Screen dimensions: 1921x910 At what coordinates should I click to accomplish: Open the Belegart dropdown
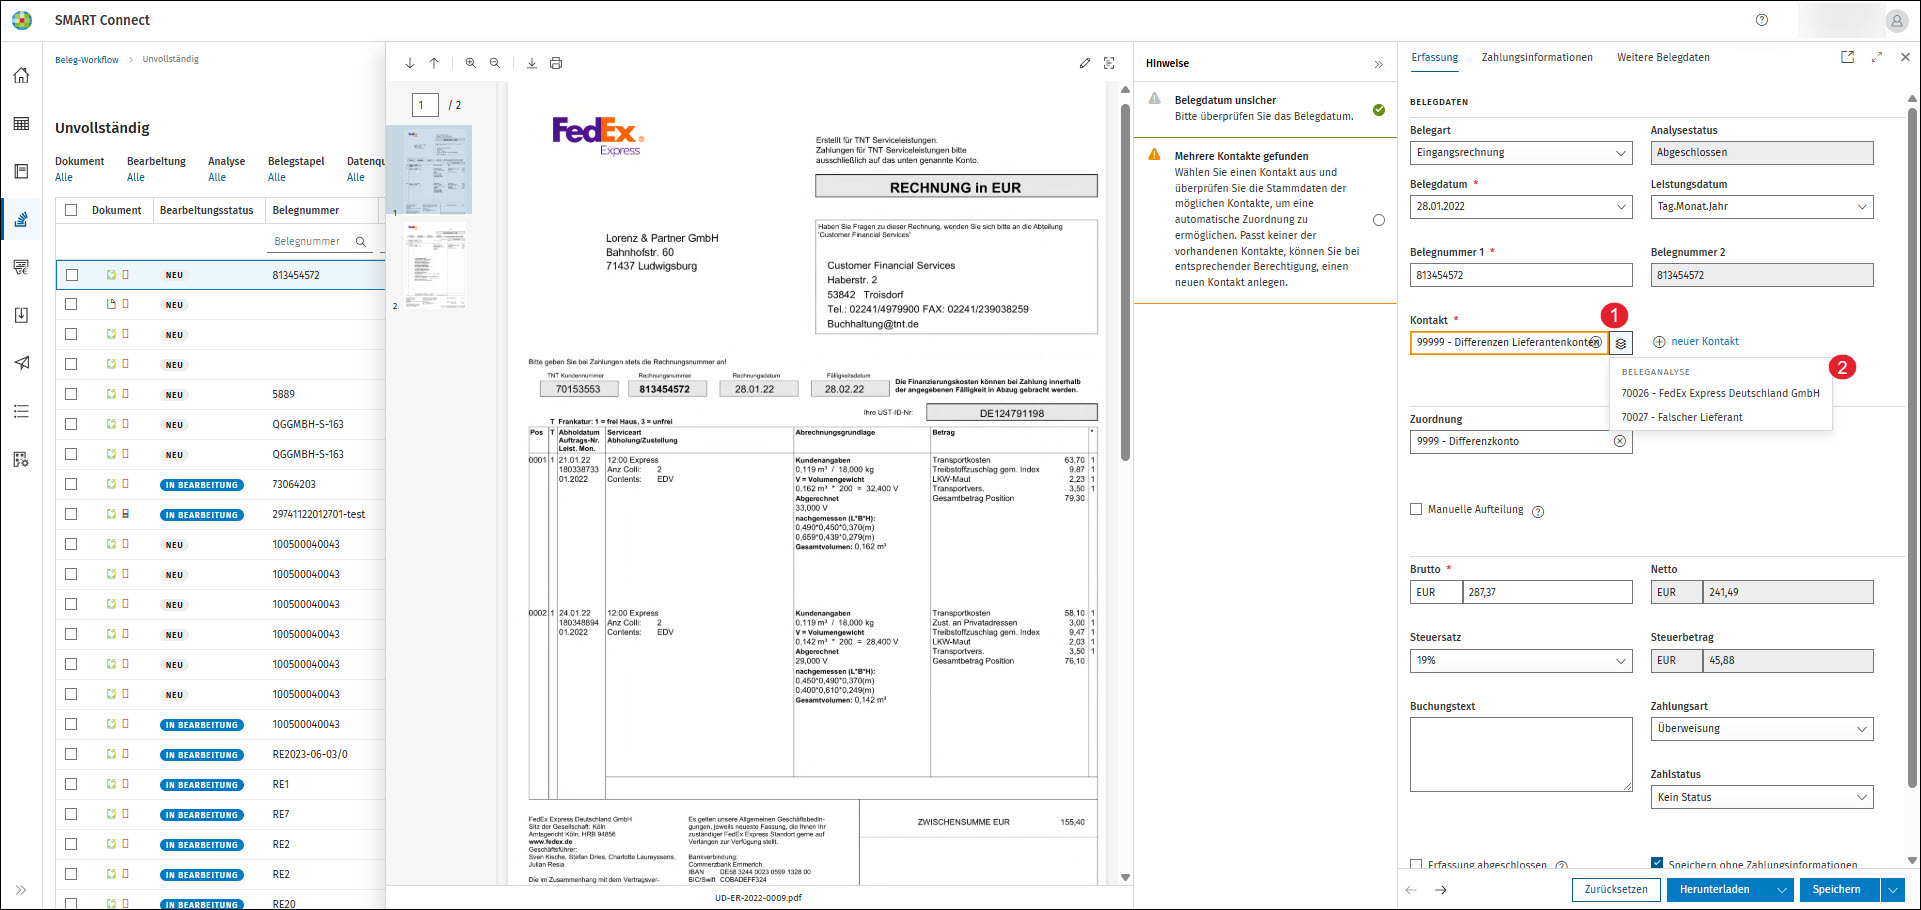pos(1521,153)
